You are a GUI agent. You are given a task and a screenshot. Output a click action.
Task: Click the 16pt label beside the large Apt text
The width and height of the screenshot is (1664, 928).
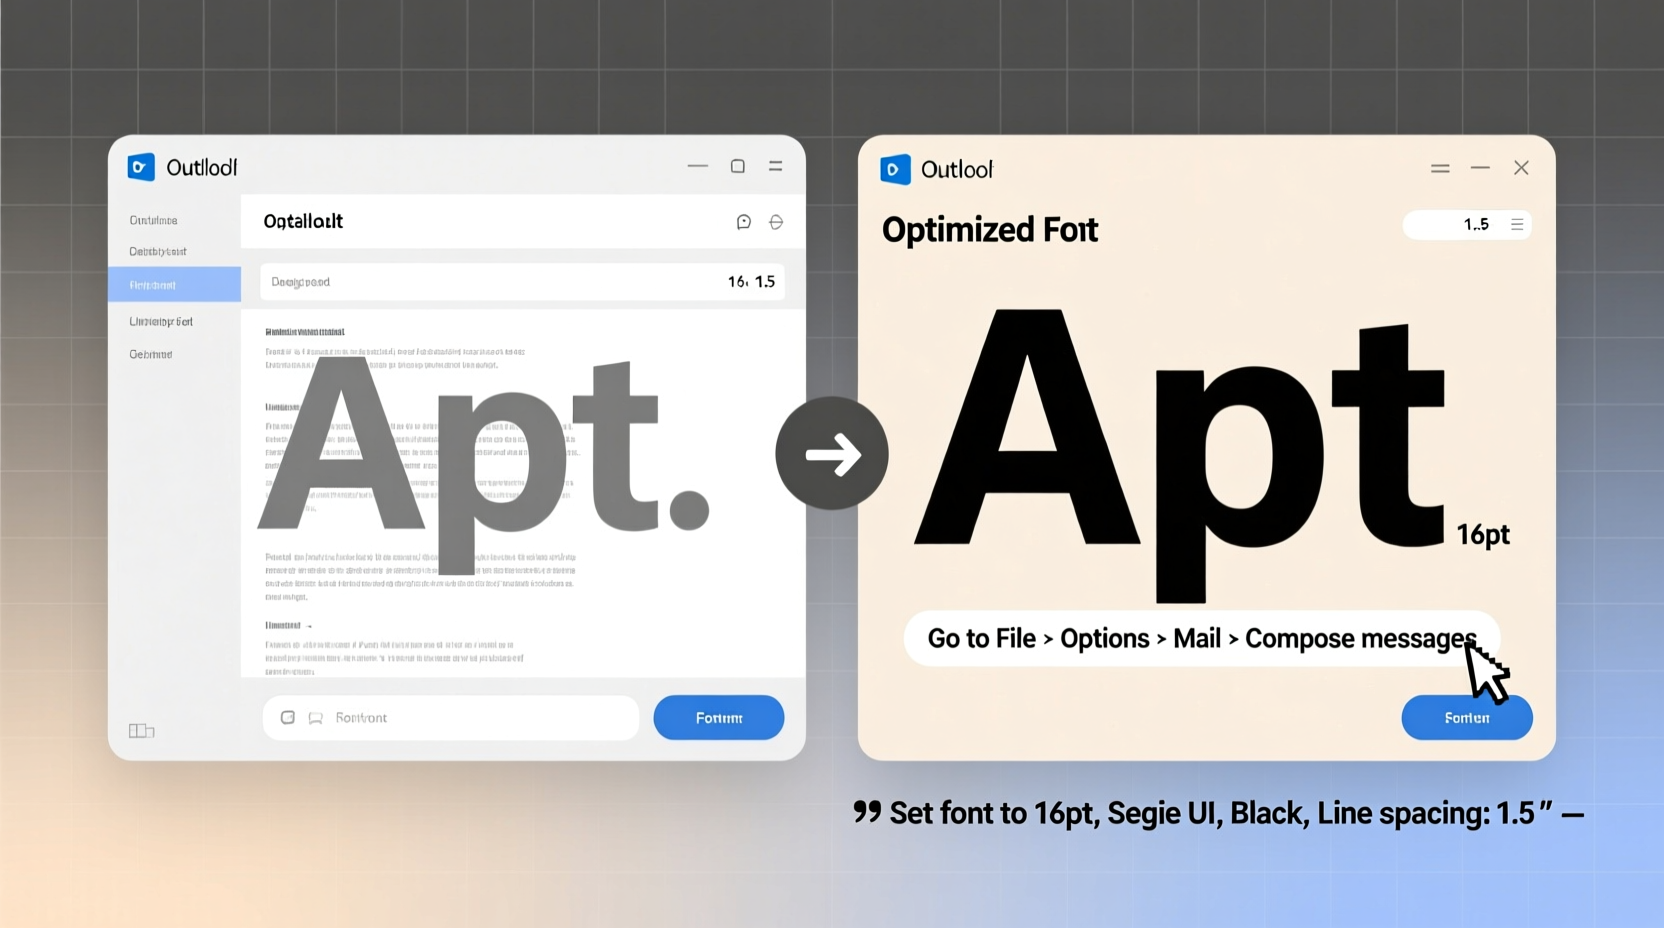[x=1483, y=535]
